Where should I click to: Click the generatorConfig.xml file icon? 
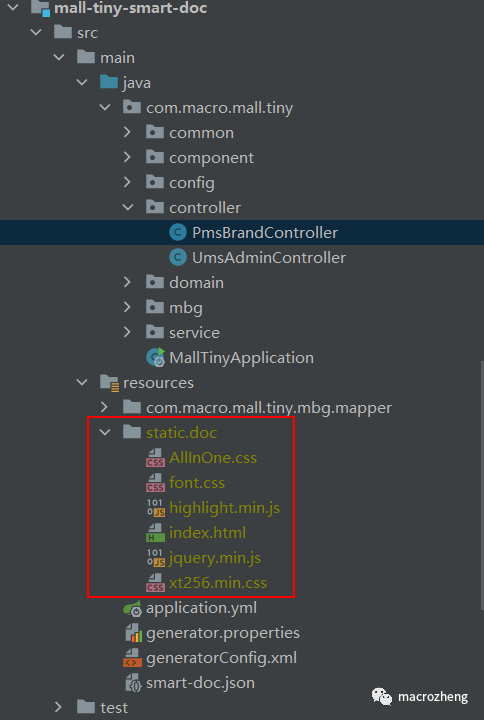[133, 658]
